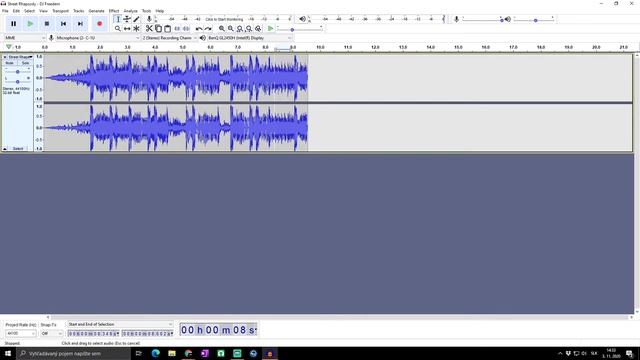Screen dimensions: 640x360
Task: Start recording with the red Record button
Action: (99, 24)
